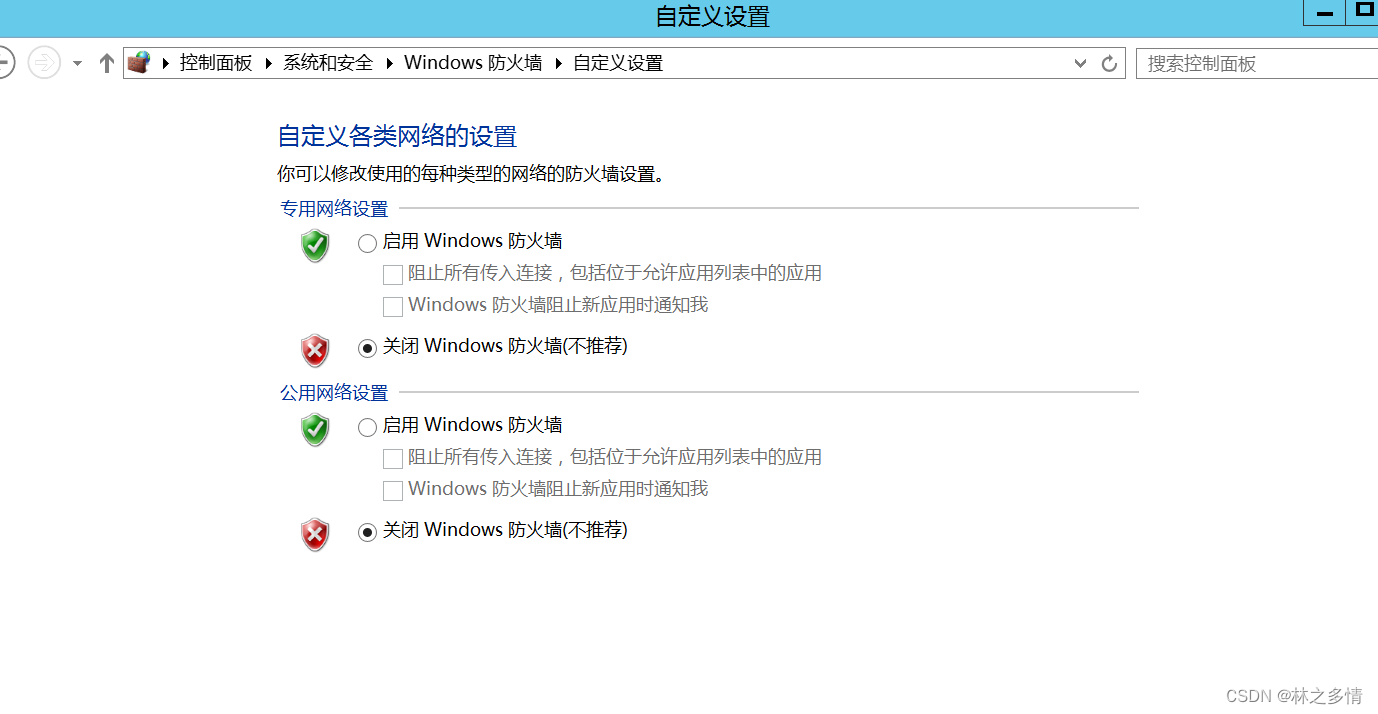Check 防火墙阻止新应用时通知我 under 专用网络设置
1378x714 pixels.
[393, 306]
